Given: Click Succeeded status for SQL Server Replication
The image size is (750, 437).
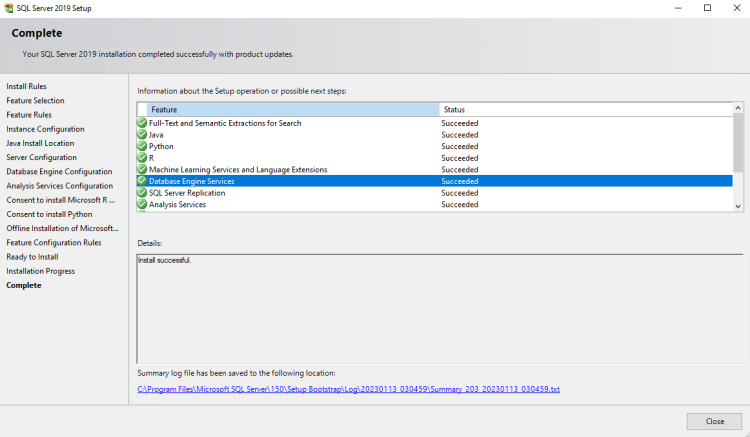Looking at the screenshot, I should click(x=460, y=193).
